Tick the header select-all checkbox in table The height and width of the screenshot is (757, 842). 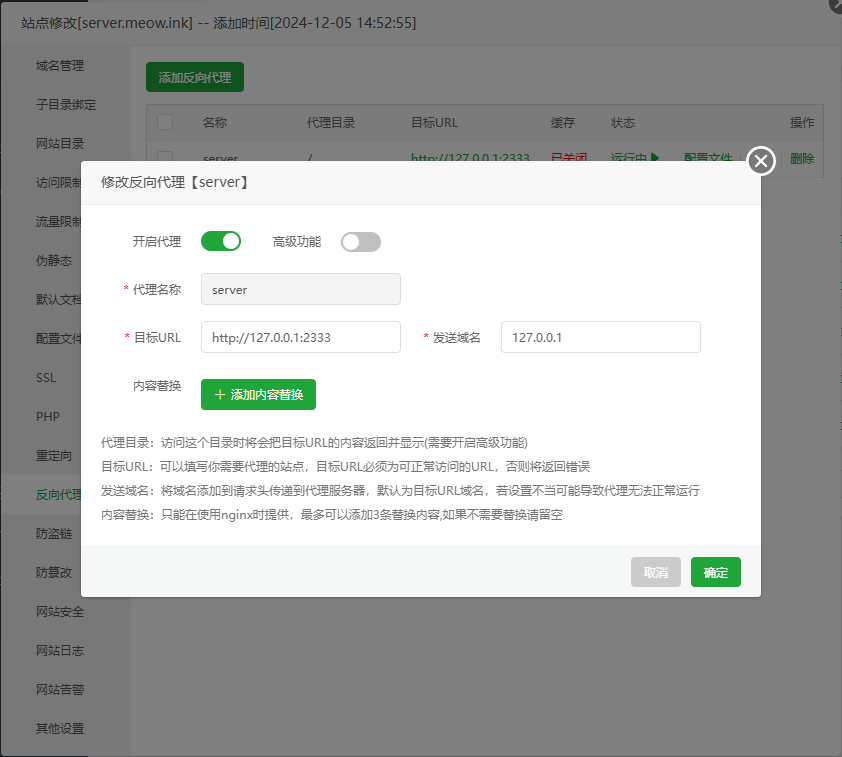coord(165,122)
